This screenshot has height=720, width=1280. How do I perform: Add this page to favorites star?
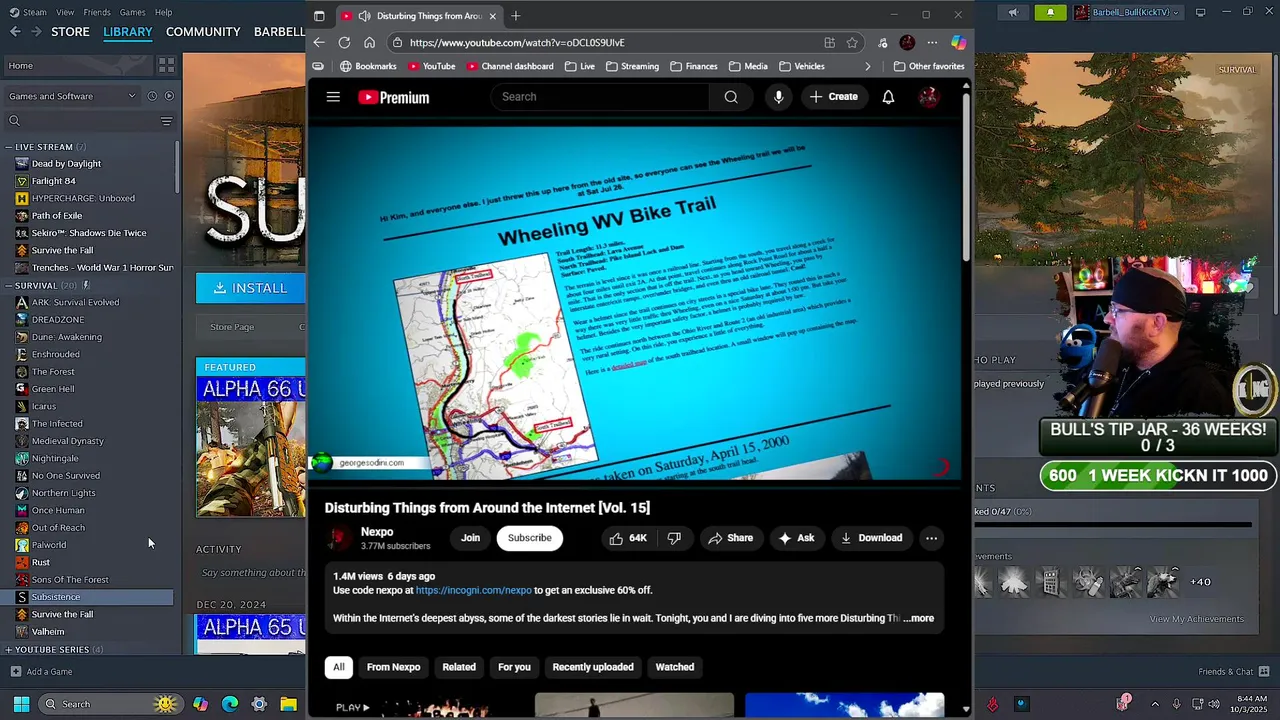coord(852,42)
